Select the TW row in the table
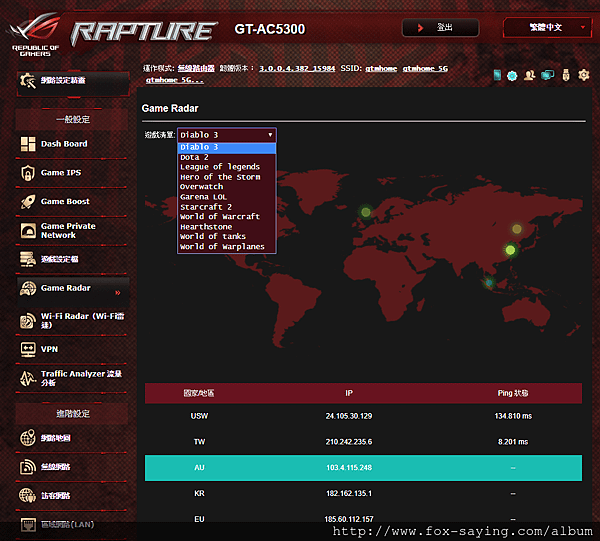The height and width of the screenshot is (541, 600). click(x=363, y=442)
